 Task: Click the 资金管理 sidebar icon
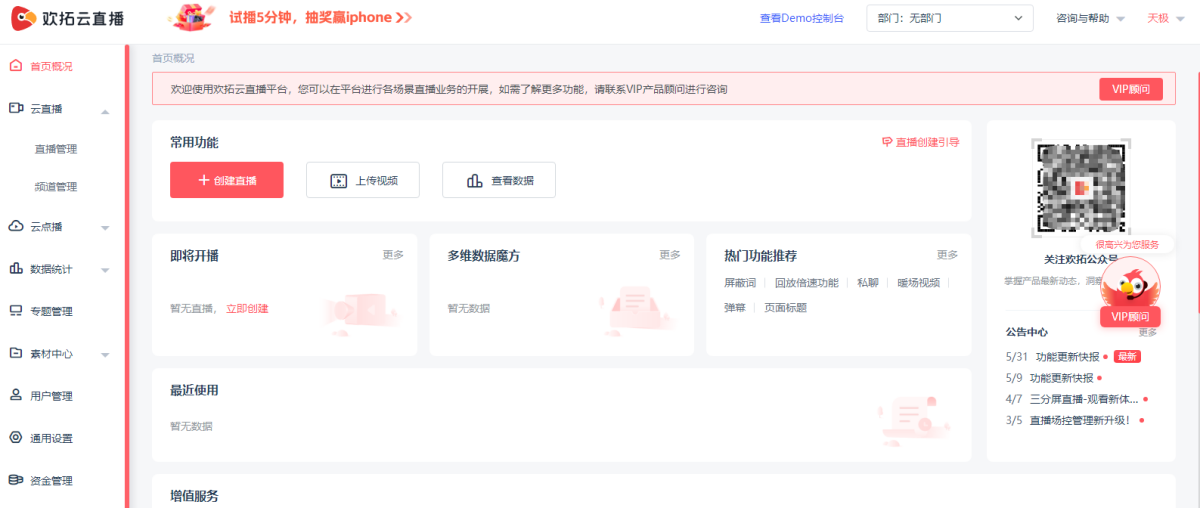pos(15,480)
